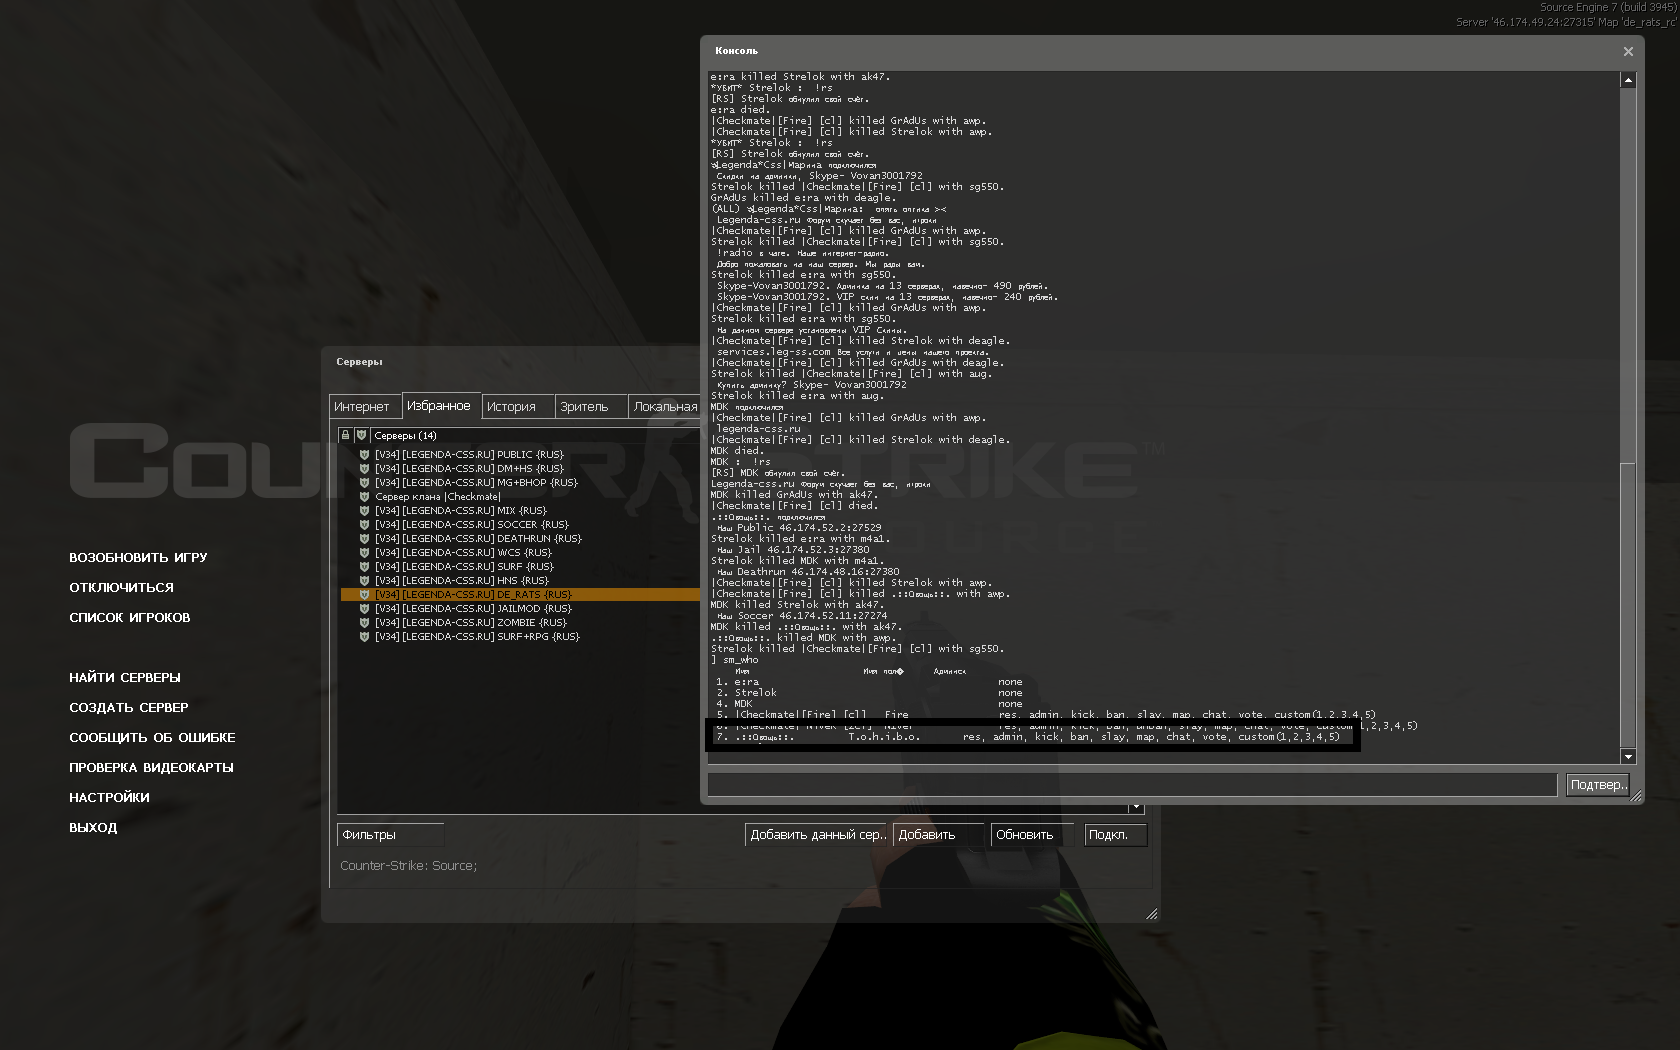Switch to the Избранное tab
The width and height of the screenshot is (1680, 1050).
click(x=441, y=405)
